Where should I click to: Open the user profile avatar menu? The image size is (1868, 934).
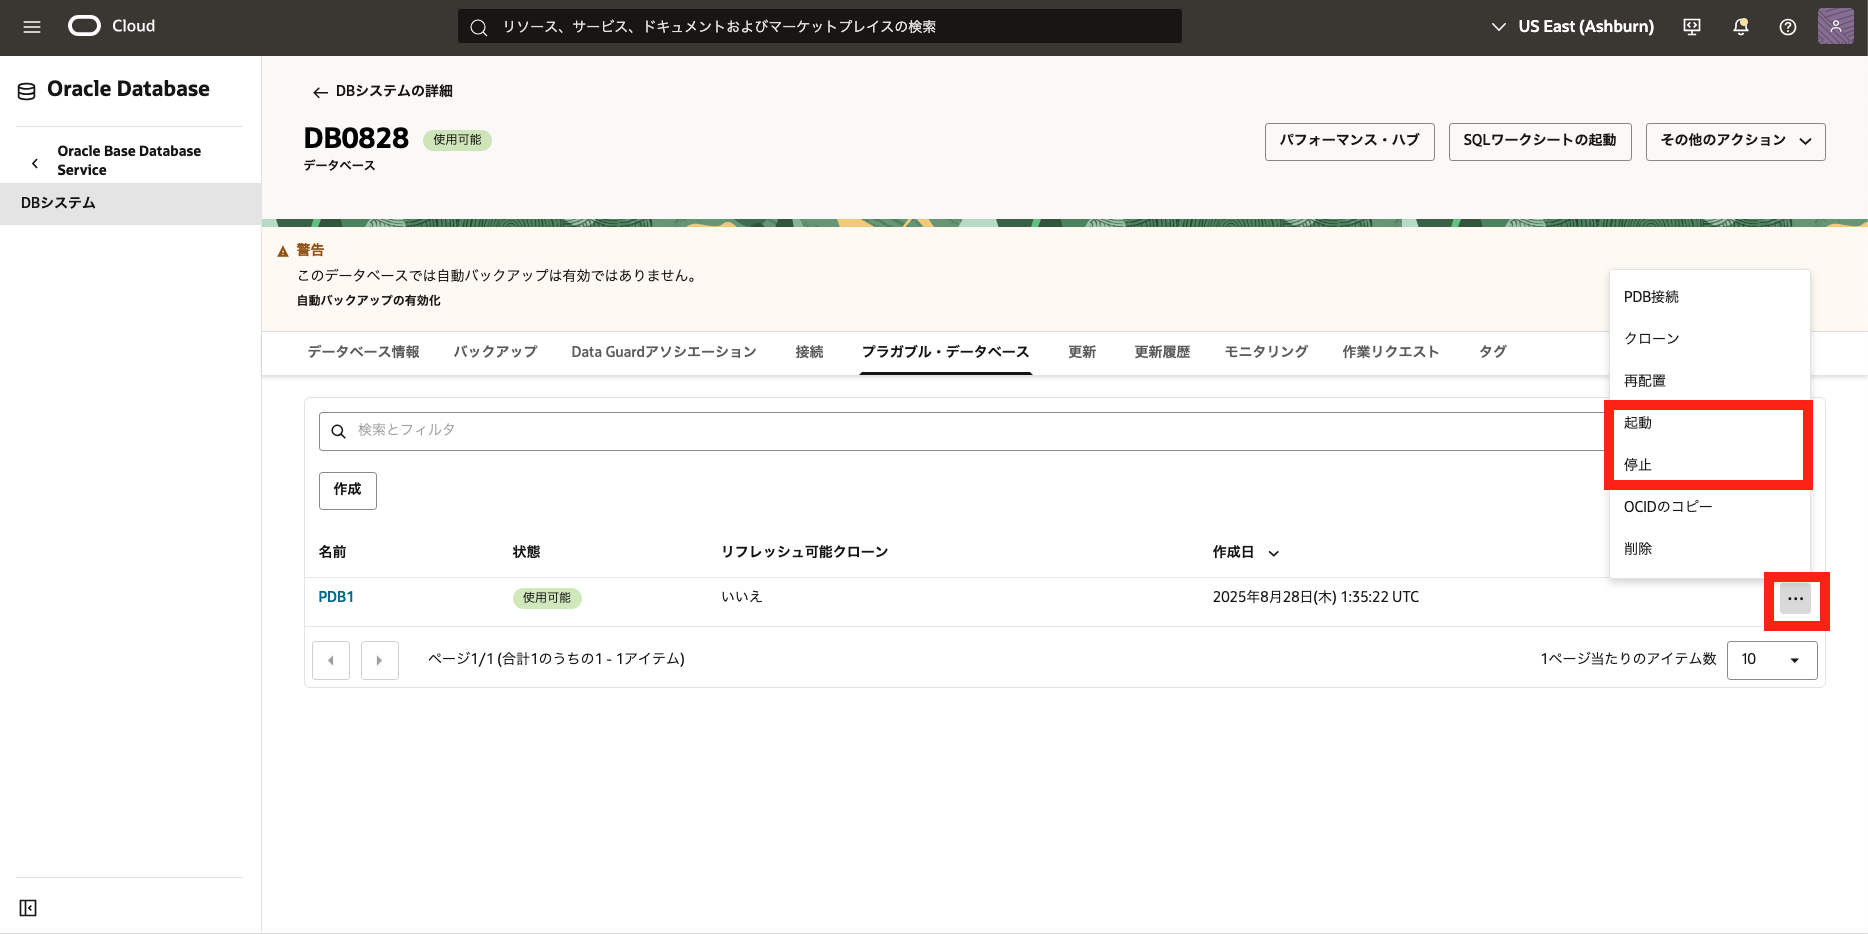[1835, 27]
